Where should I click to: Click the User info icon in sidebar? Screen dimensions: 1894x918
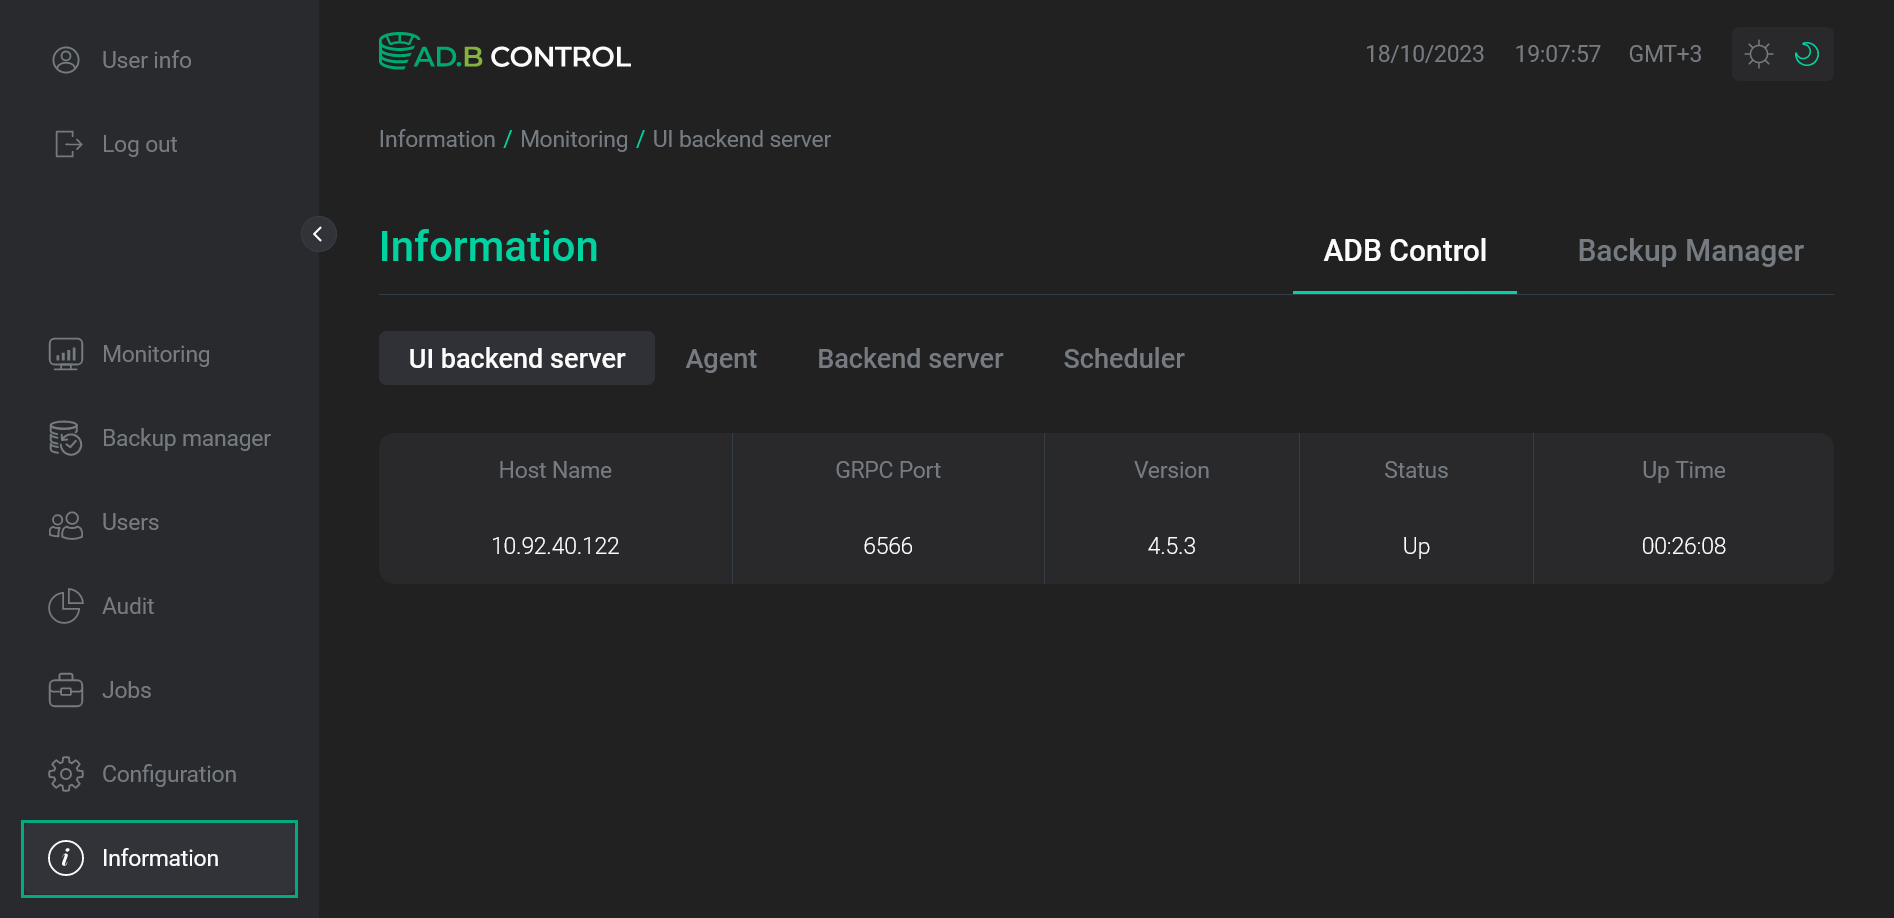pyautogui.click(x=66, y=60)
